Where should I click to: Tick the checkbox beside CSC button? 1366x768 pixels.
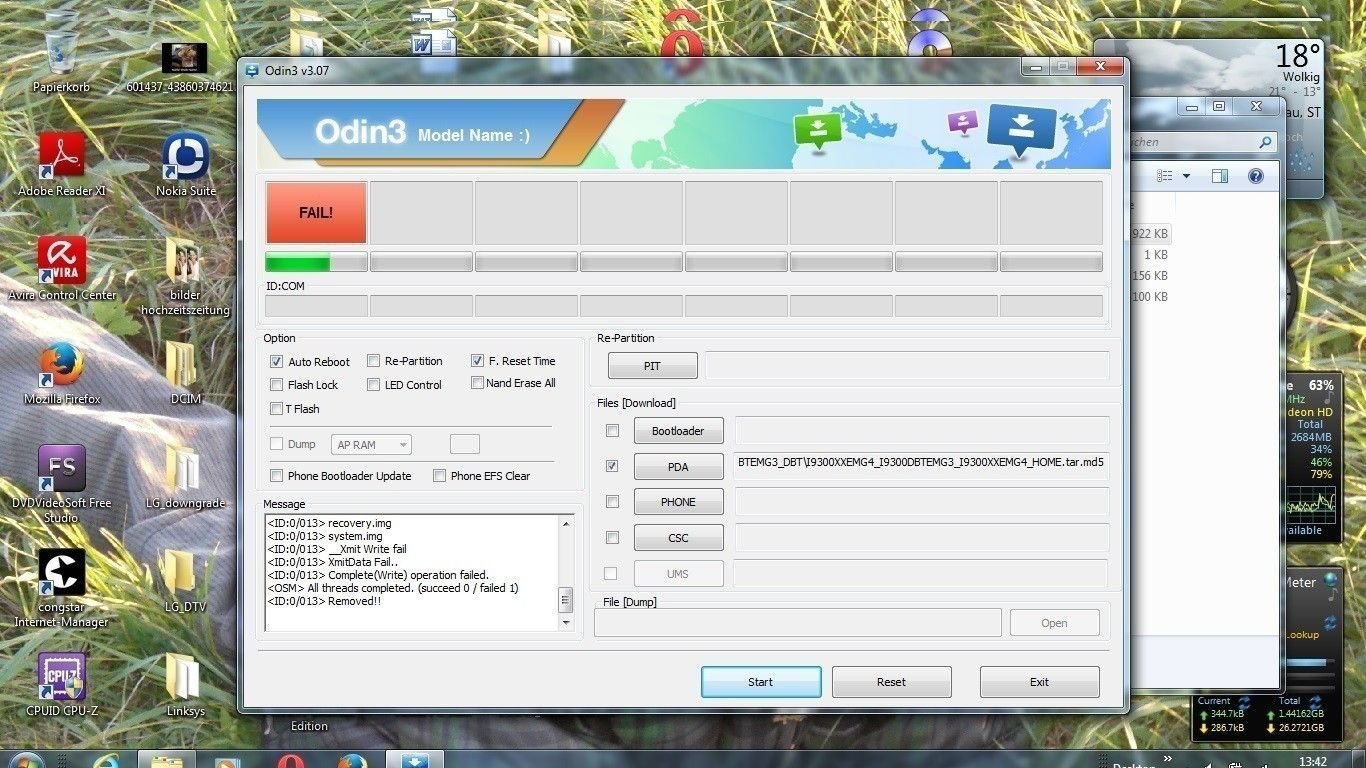[x=612, y=537]
